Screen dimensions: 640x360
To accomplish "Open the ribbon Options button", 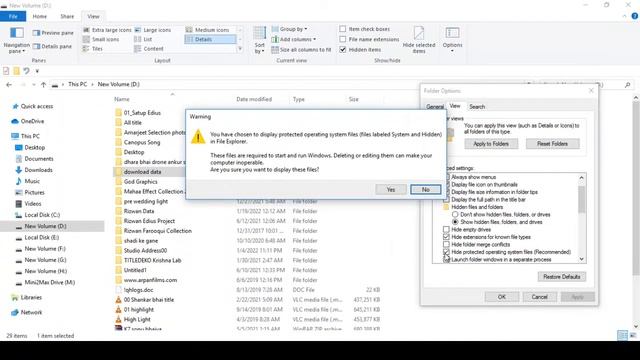I will [452, 40].
